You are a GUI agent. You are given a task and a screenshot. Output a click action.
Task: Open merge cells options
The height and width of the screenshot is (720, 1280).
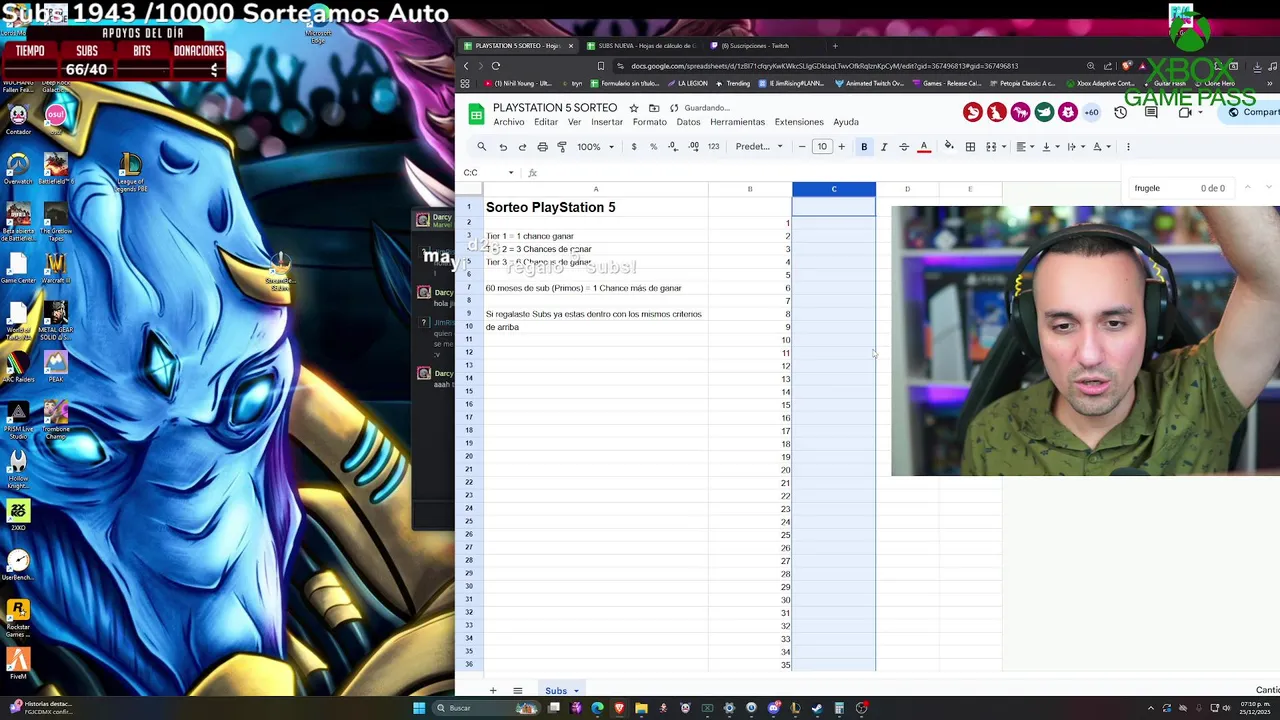pyautogui.click(x=994, y=147)
